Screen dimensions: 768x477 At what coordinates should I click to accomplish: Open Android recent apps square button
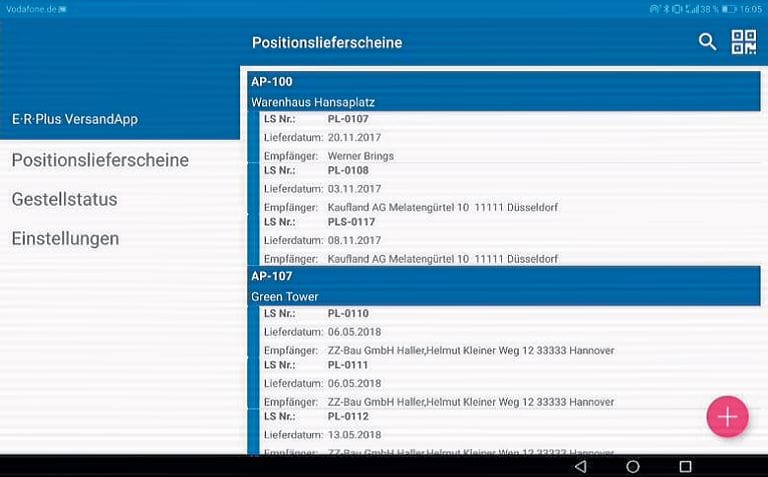[x=685, y=467]
